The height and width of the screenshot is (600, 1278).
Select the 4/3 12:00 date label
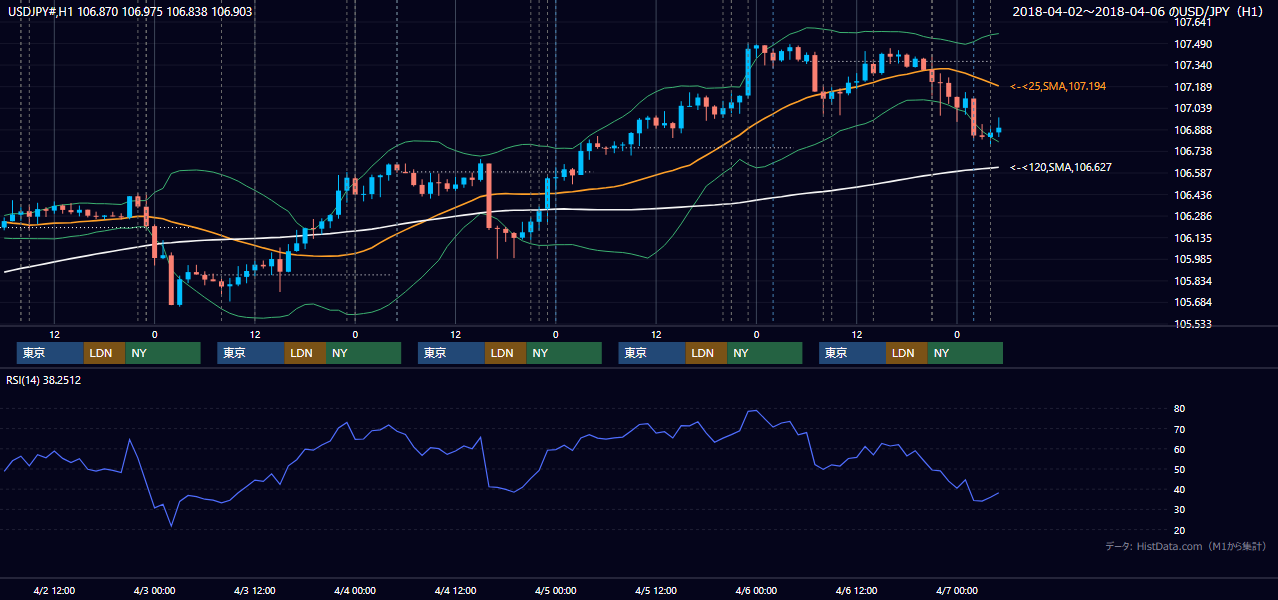254,590
